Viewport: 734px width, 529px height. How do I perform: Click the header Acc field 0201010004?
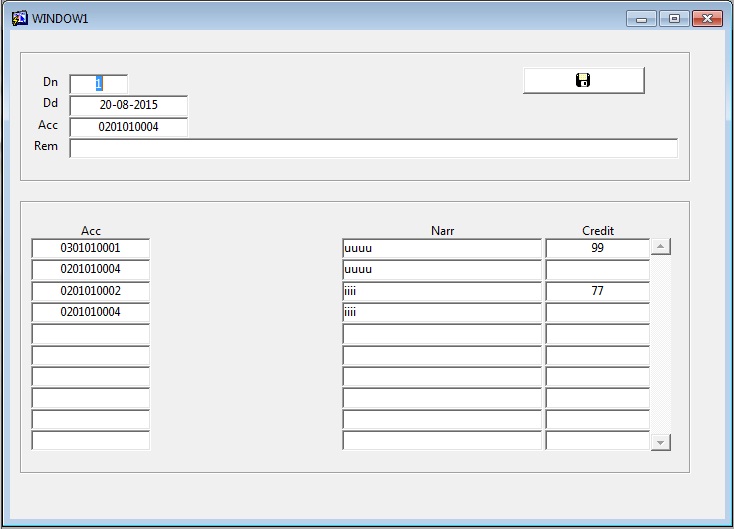(128, 127)
